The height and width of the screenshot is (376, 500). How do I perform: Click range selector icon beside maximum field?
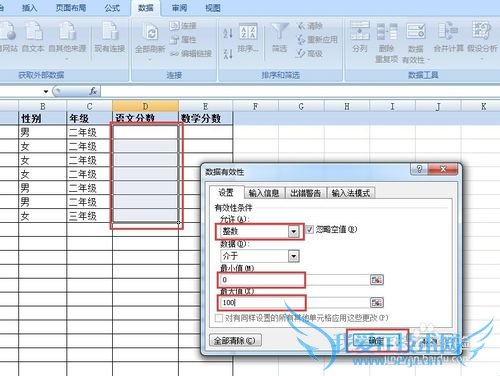pyautogui.click(x=377, y=302)
